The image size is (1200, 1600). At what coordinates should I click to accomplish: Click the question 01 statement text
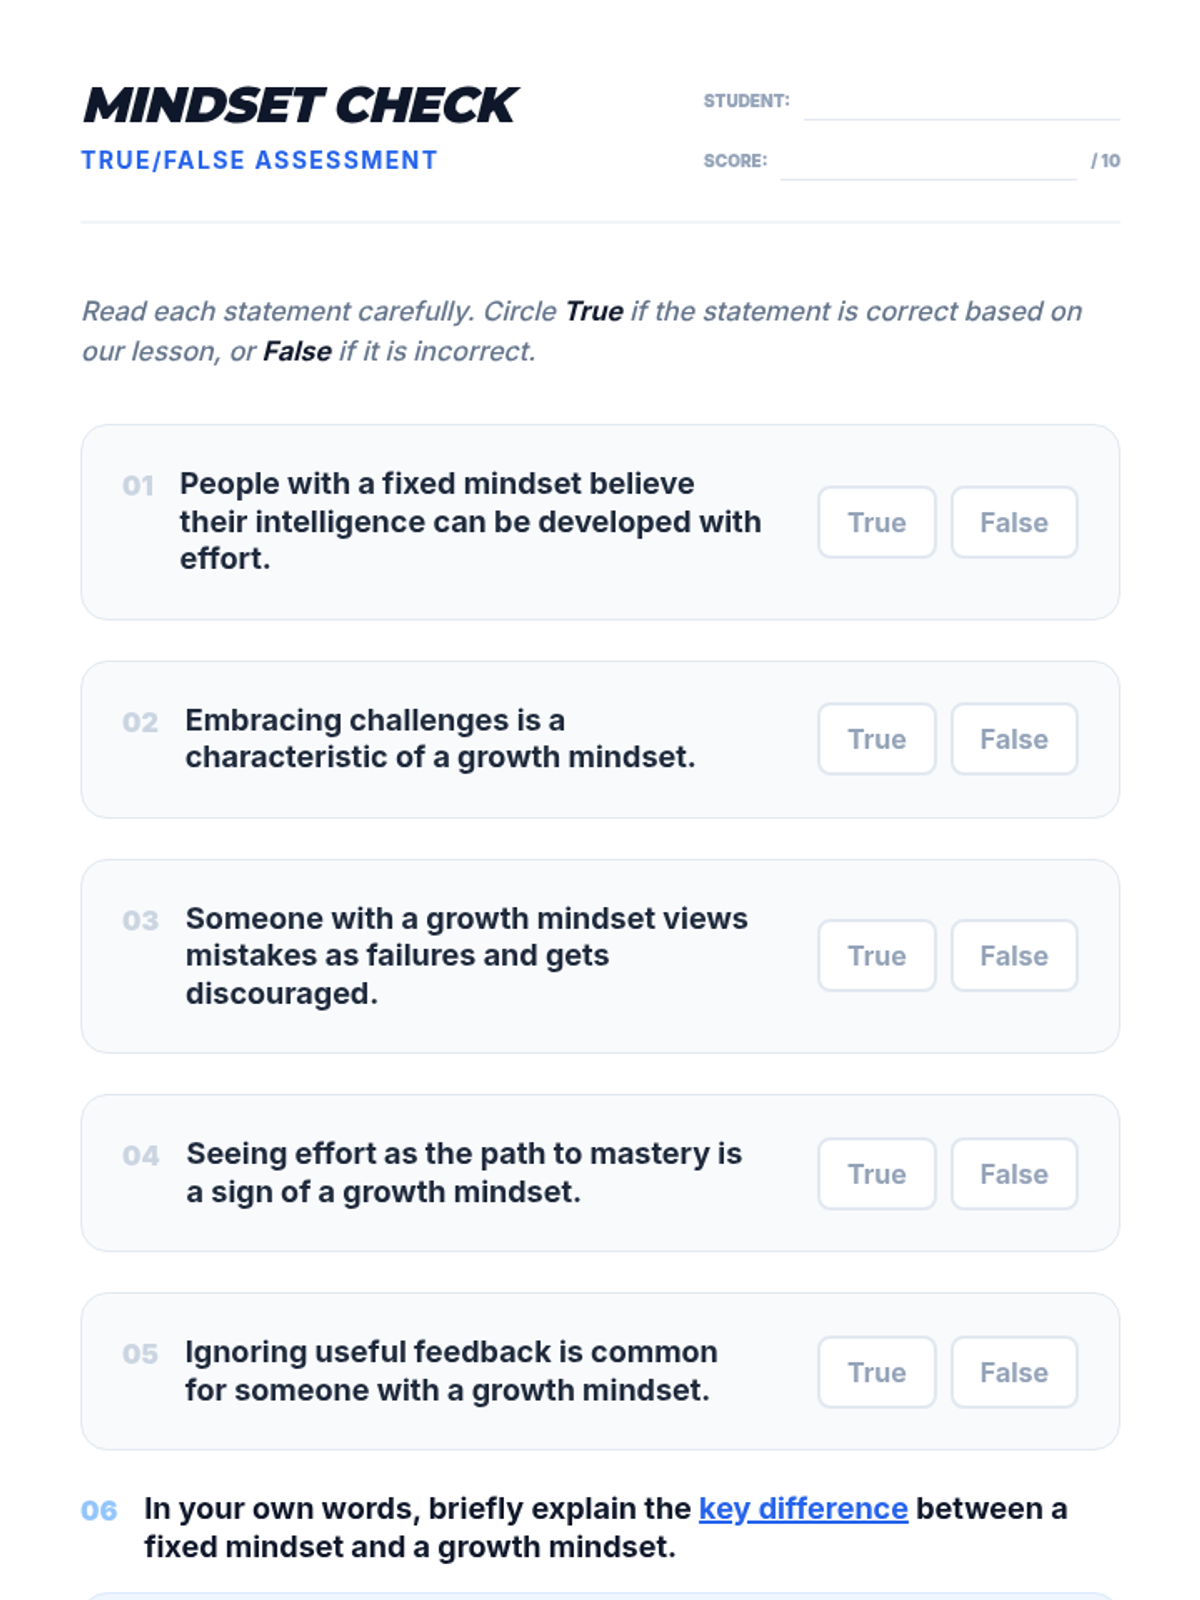pyautogui.click(x=470, y=521)
